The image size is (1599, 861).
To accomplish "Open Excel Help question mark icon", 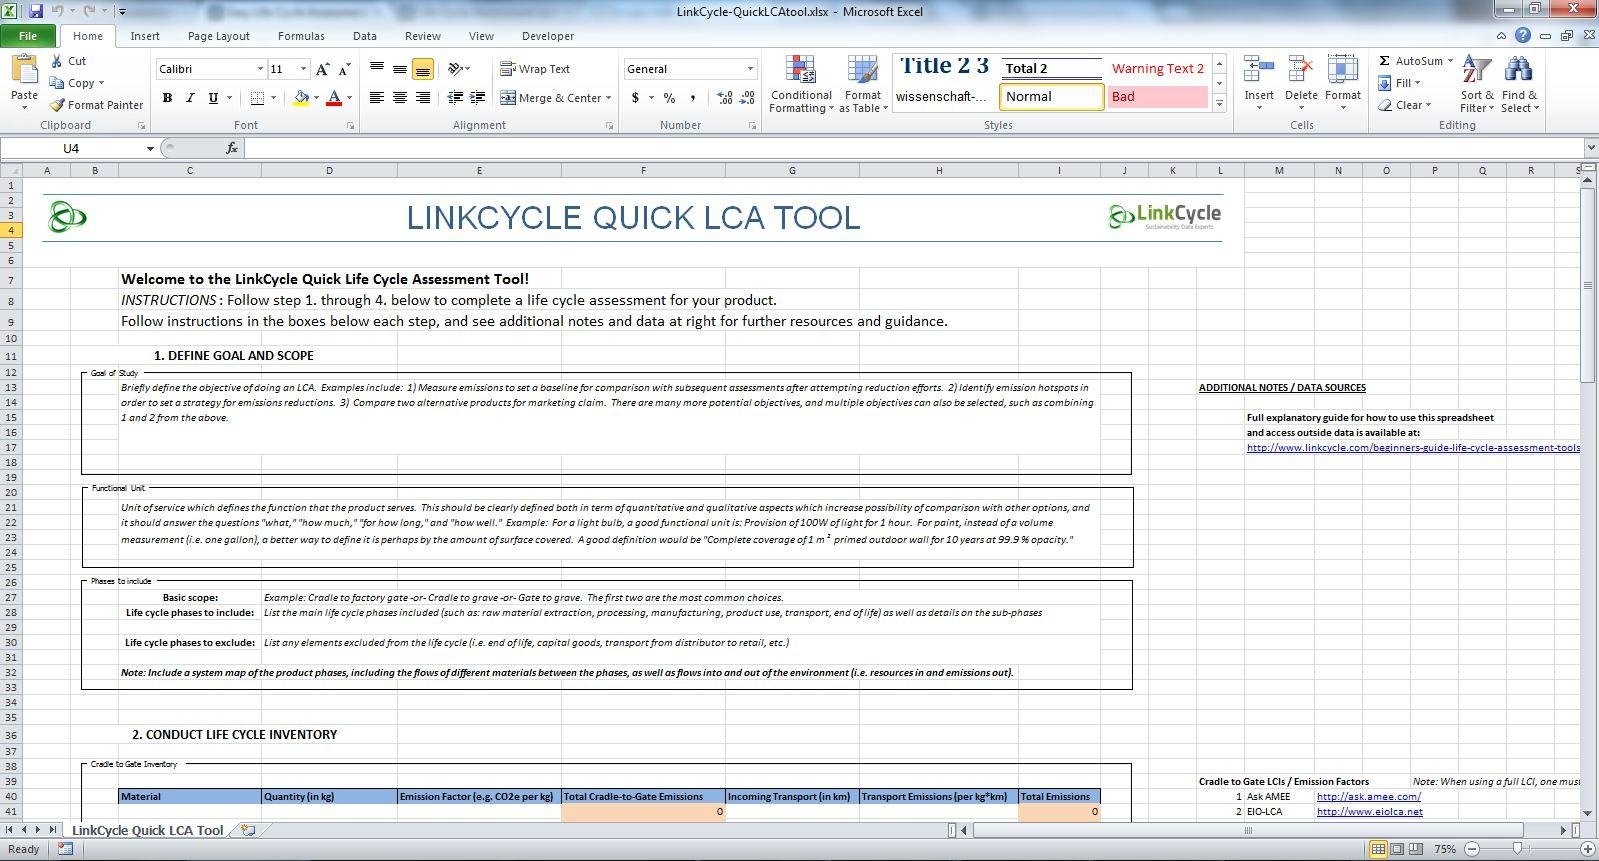I will [x=1523, y=35].
